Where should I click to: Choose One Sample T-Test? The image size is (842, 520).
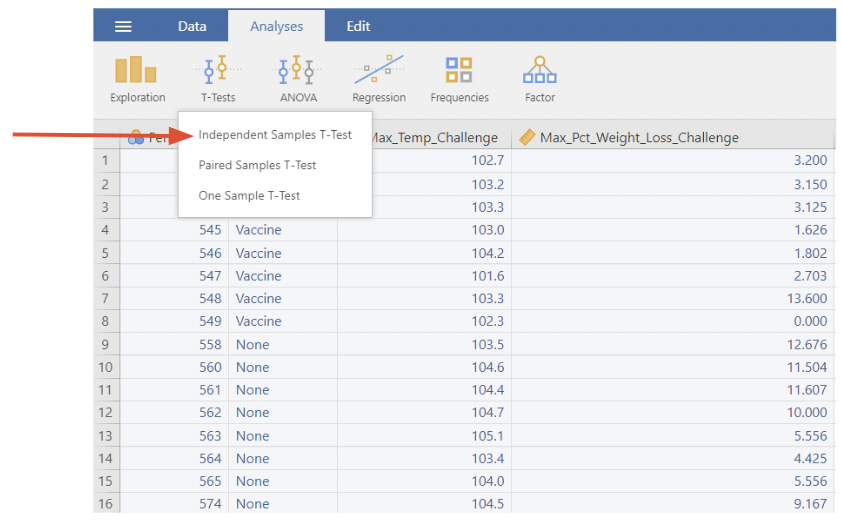click(249, 196)
